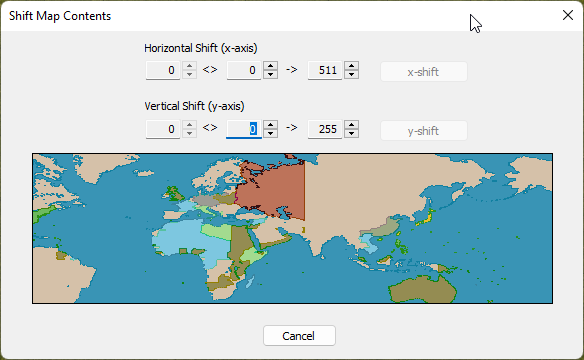The image size is (584, 360).
Task: Increase the vertical 255 spinner value
Action: (352, 125)
